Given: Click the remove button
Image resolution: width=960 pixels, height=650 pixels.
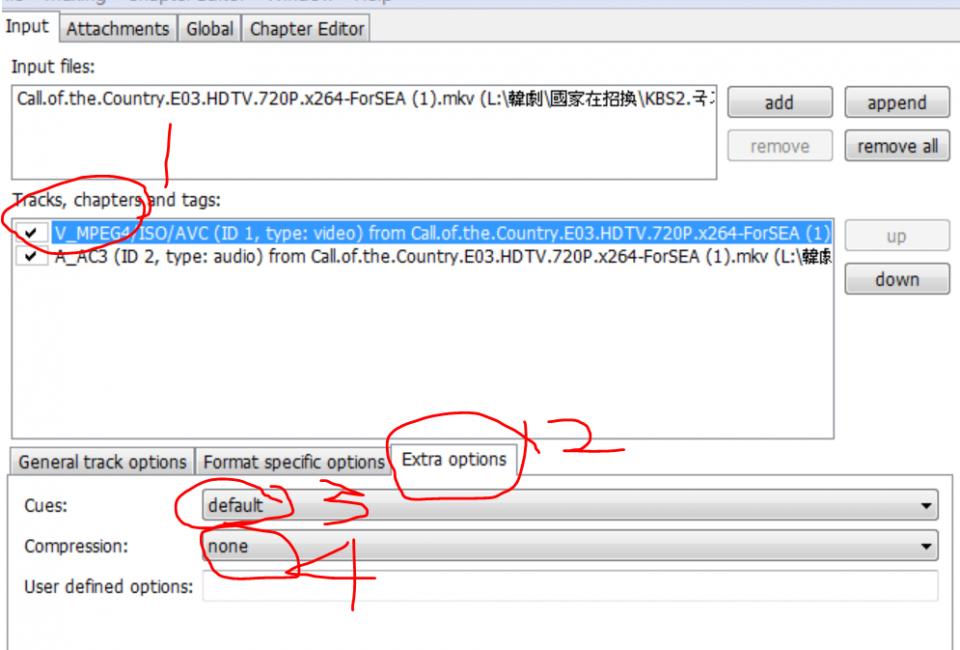Looking at the screenshot, I should coord(779,146).
